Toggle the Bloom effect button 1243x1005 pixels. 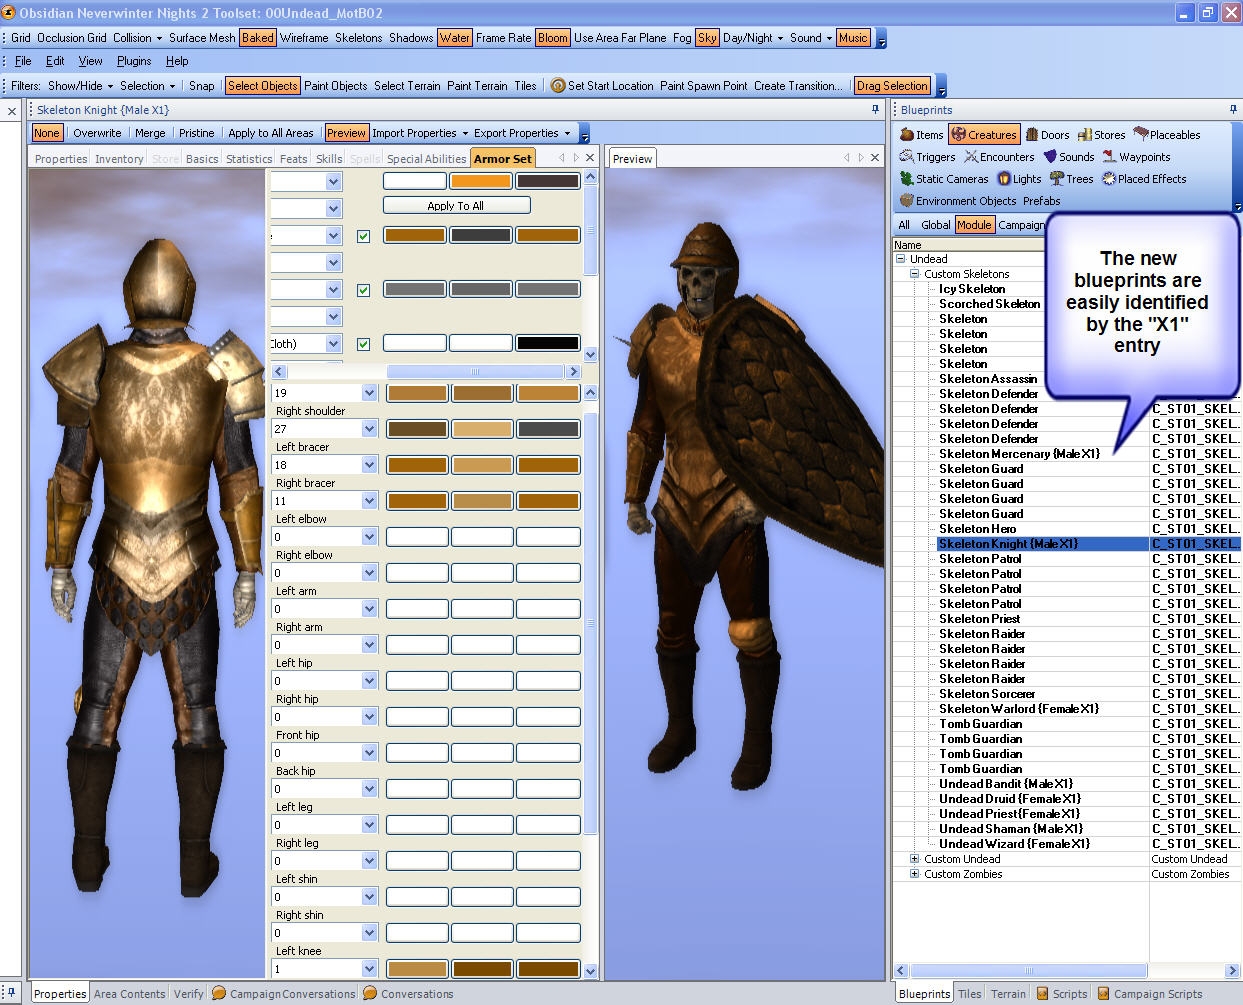[x=552, y=38]
